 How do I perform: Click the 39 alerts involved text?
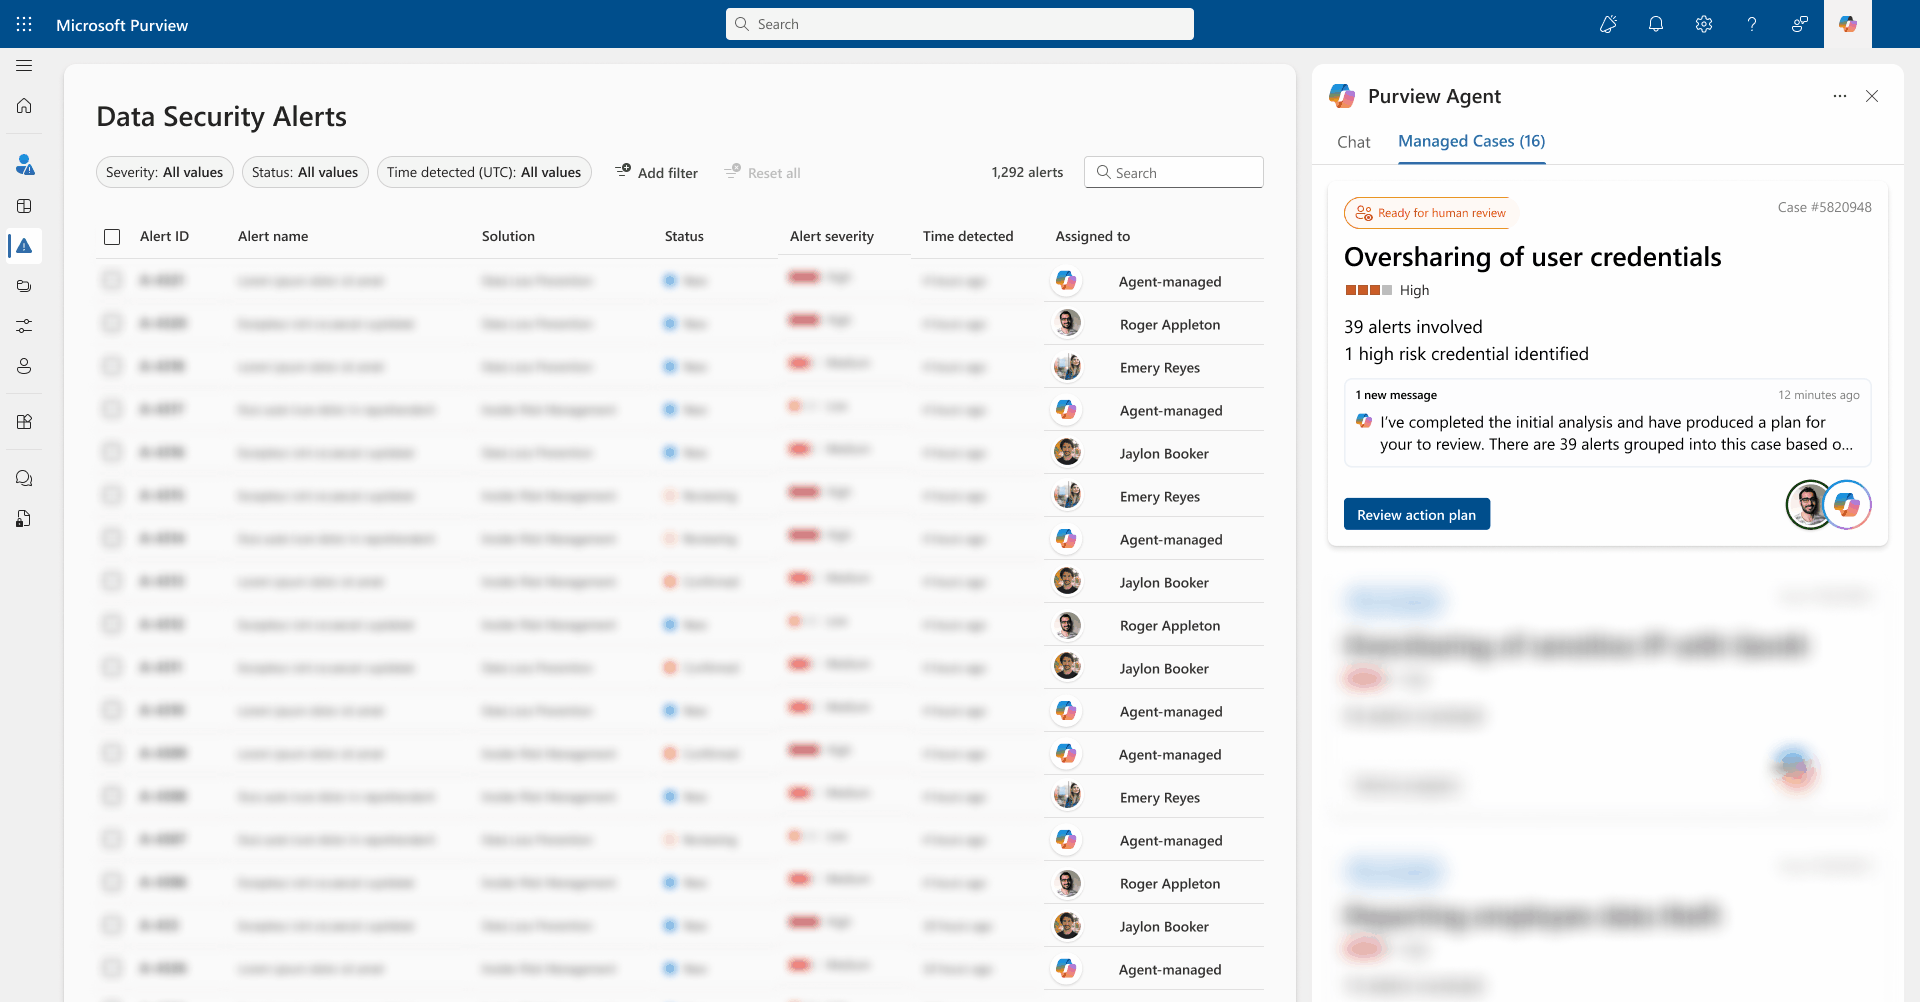pyautogui.click(x=1413, y=327)
